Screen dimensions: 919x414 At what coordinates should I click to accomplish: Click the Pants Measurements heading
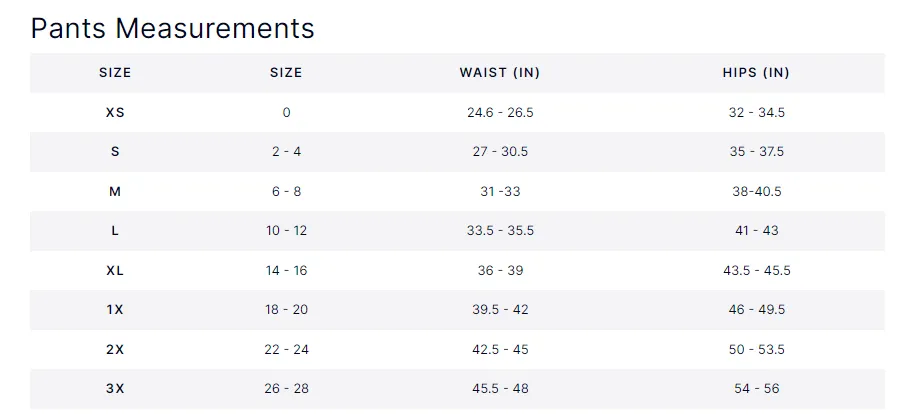(x=173, y=28)
